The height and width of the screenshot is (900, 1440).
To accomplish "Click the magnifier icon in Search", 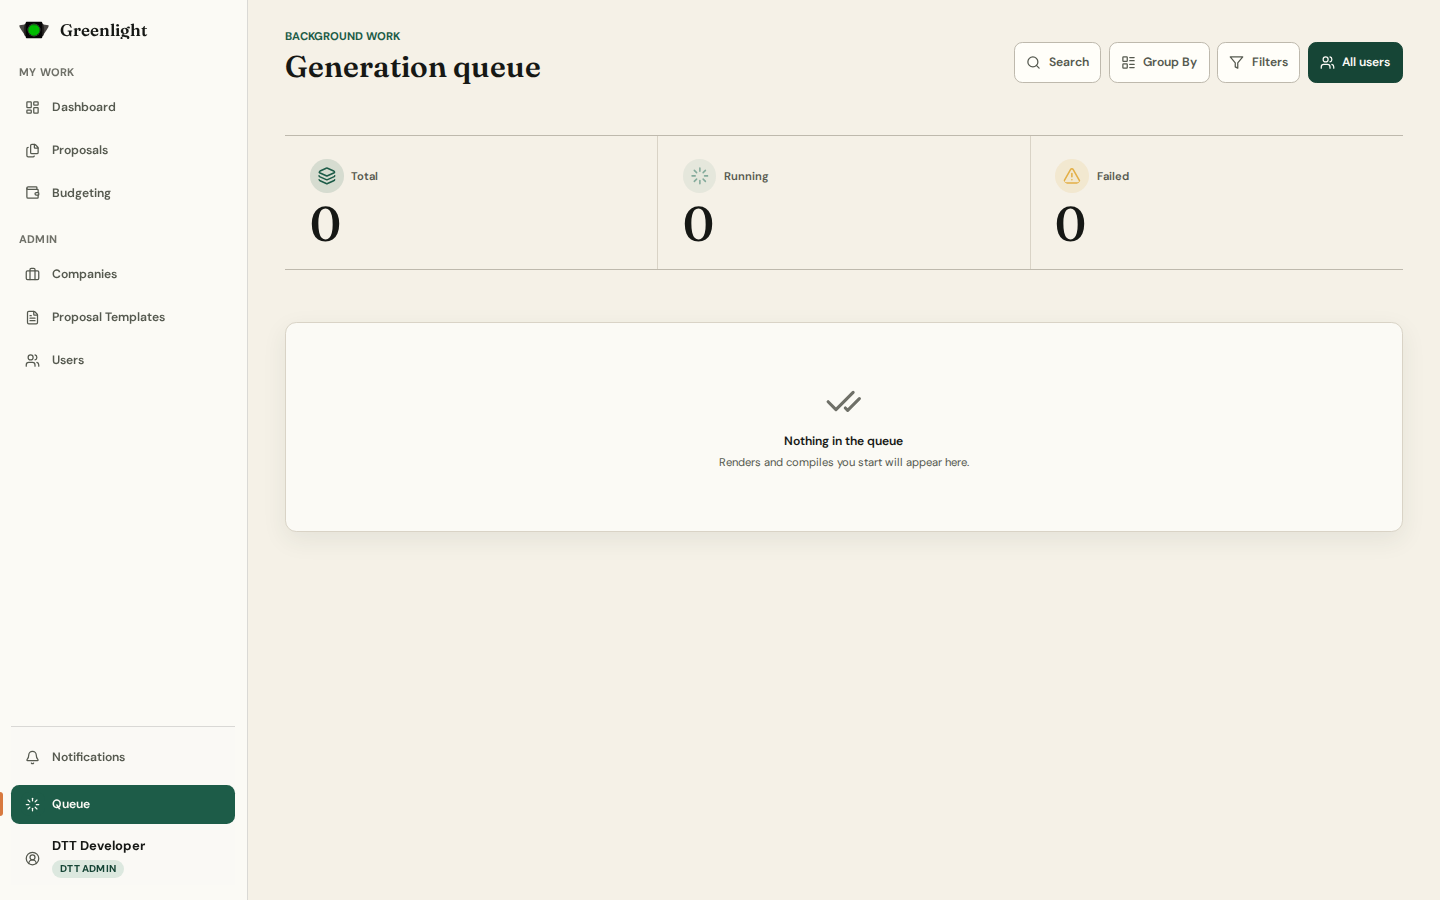I will pos(1034,62).
